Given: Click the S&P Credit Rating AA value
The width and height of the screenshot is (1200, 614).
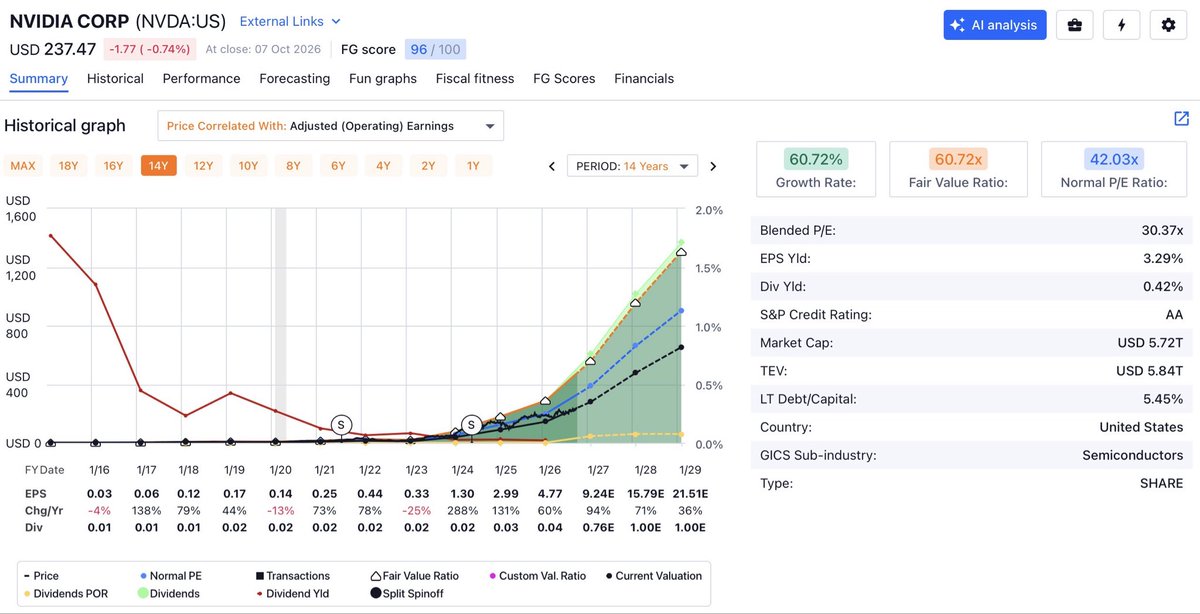Looking at the screenshot, I should click(x=1174, y=315).
